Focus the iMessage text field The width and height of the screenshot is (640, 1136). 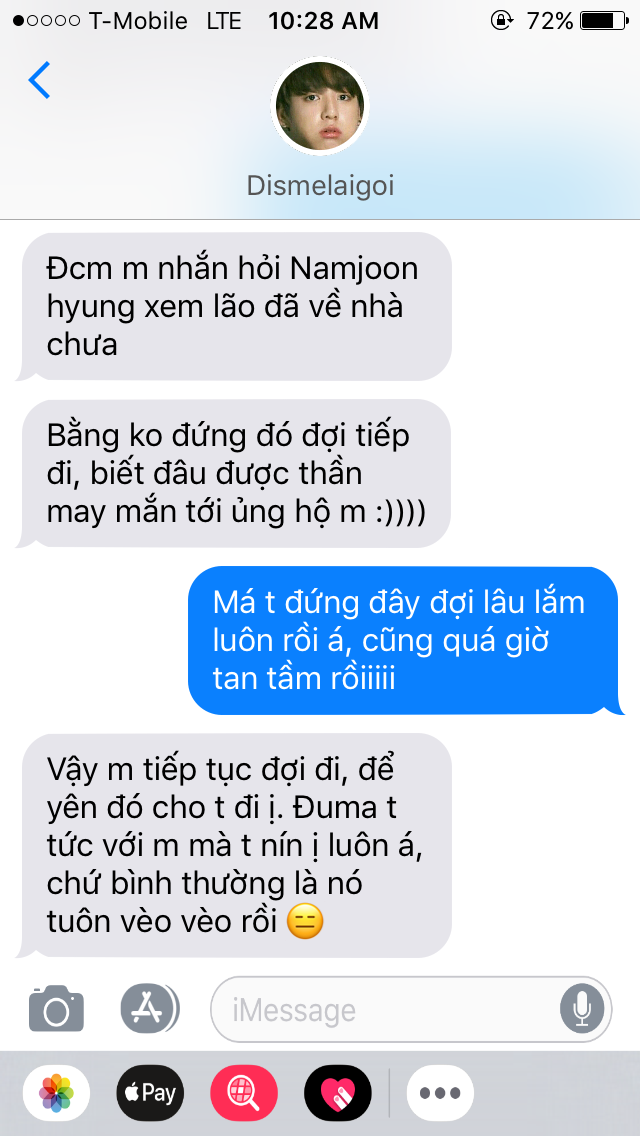(x=411, y=1009)
